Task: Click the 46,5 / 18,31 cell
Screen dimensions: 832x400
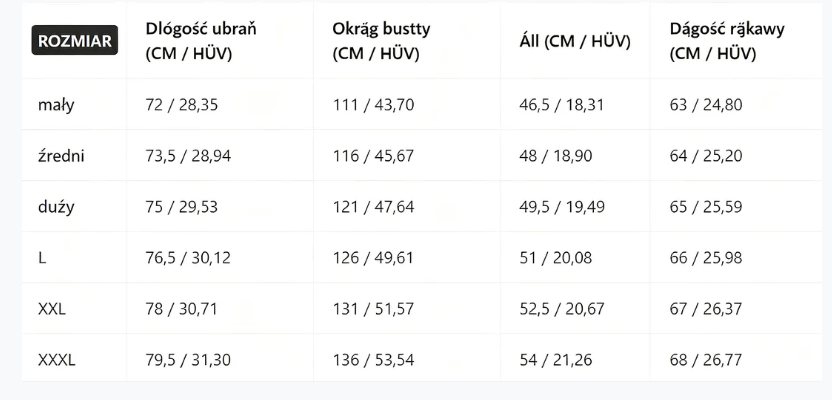Action: (x=562, y=104)
